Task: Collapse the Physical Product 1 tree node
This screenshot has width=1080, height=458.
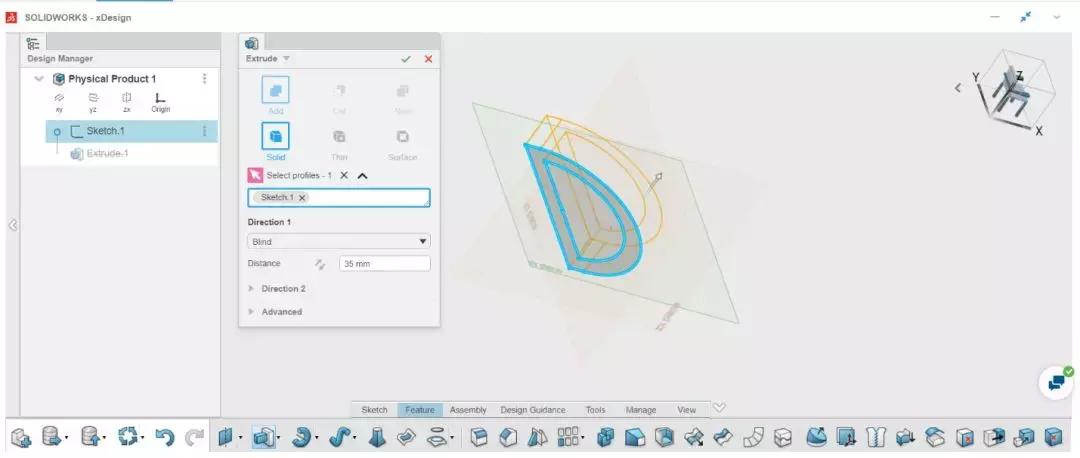Action: click(x=39, y=79)
